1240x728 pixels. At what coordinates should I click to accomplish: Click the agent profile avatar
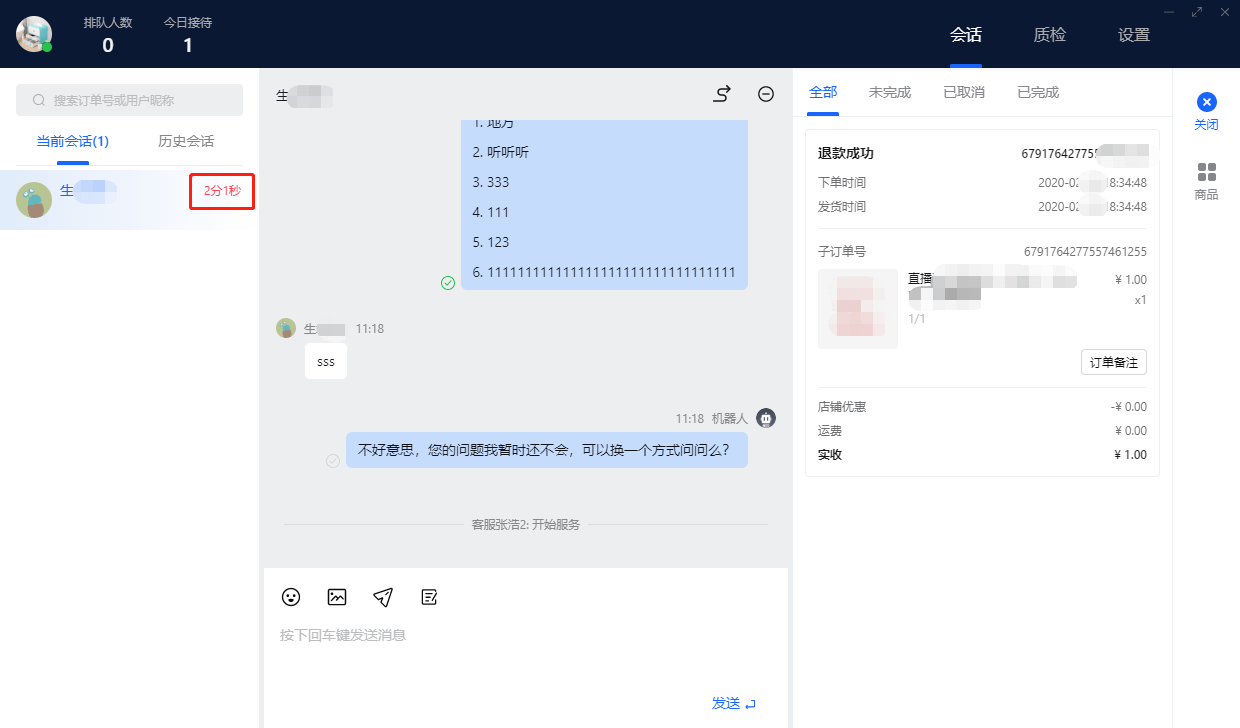click(34, 34)
